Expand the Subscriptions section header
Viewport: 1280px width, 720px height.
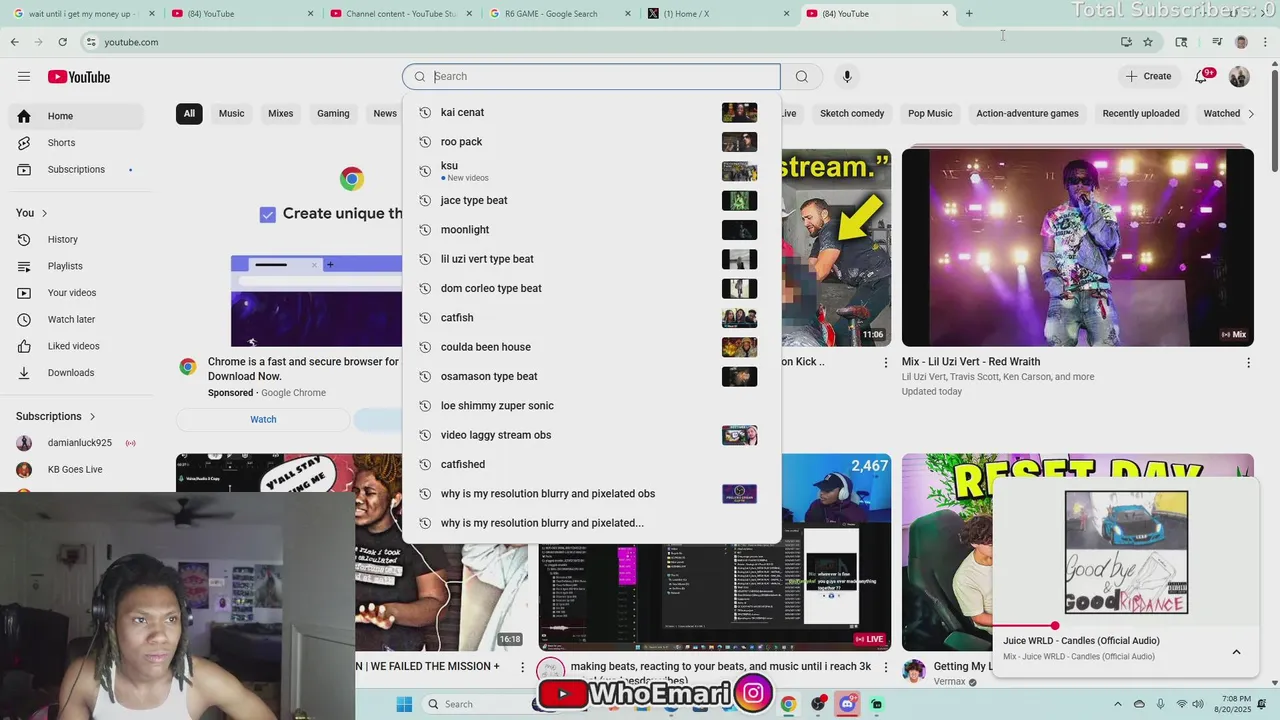click(56, 416)
